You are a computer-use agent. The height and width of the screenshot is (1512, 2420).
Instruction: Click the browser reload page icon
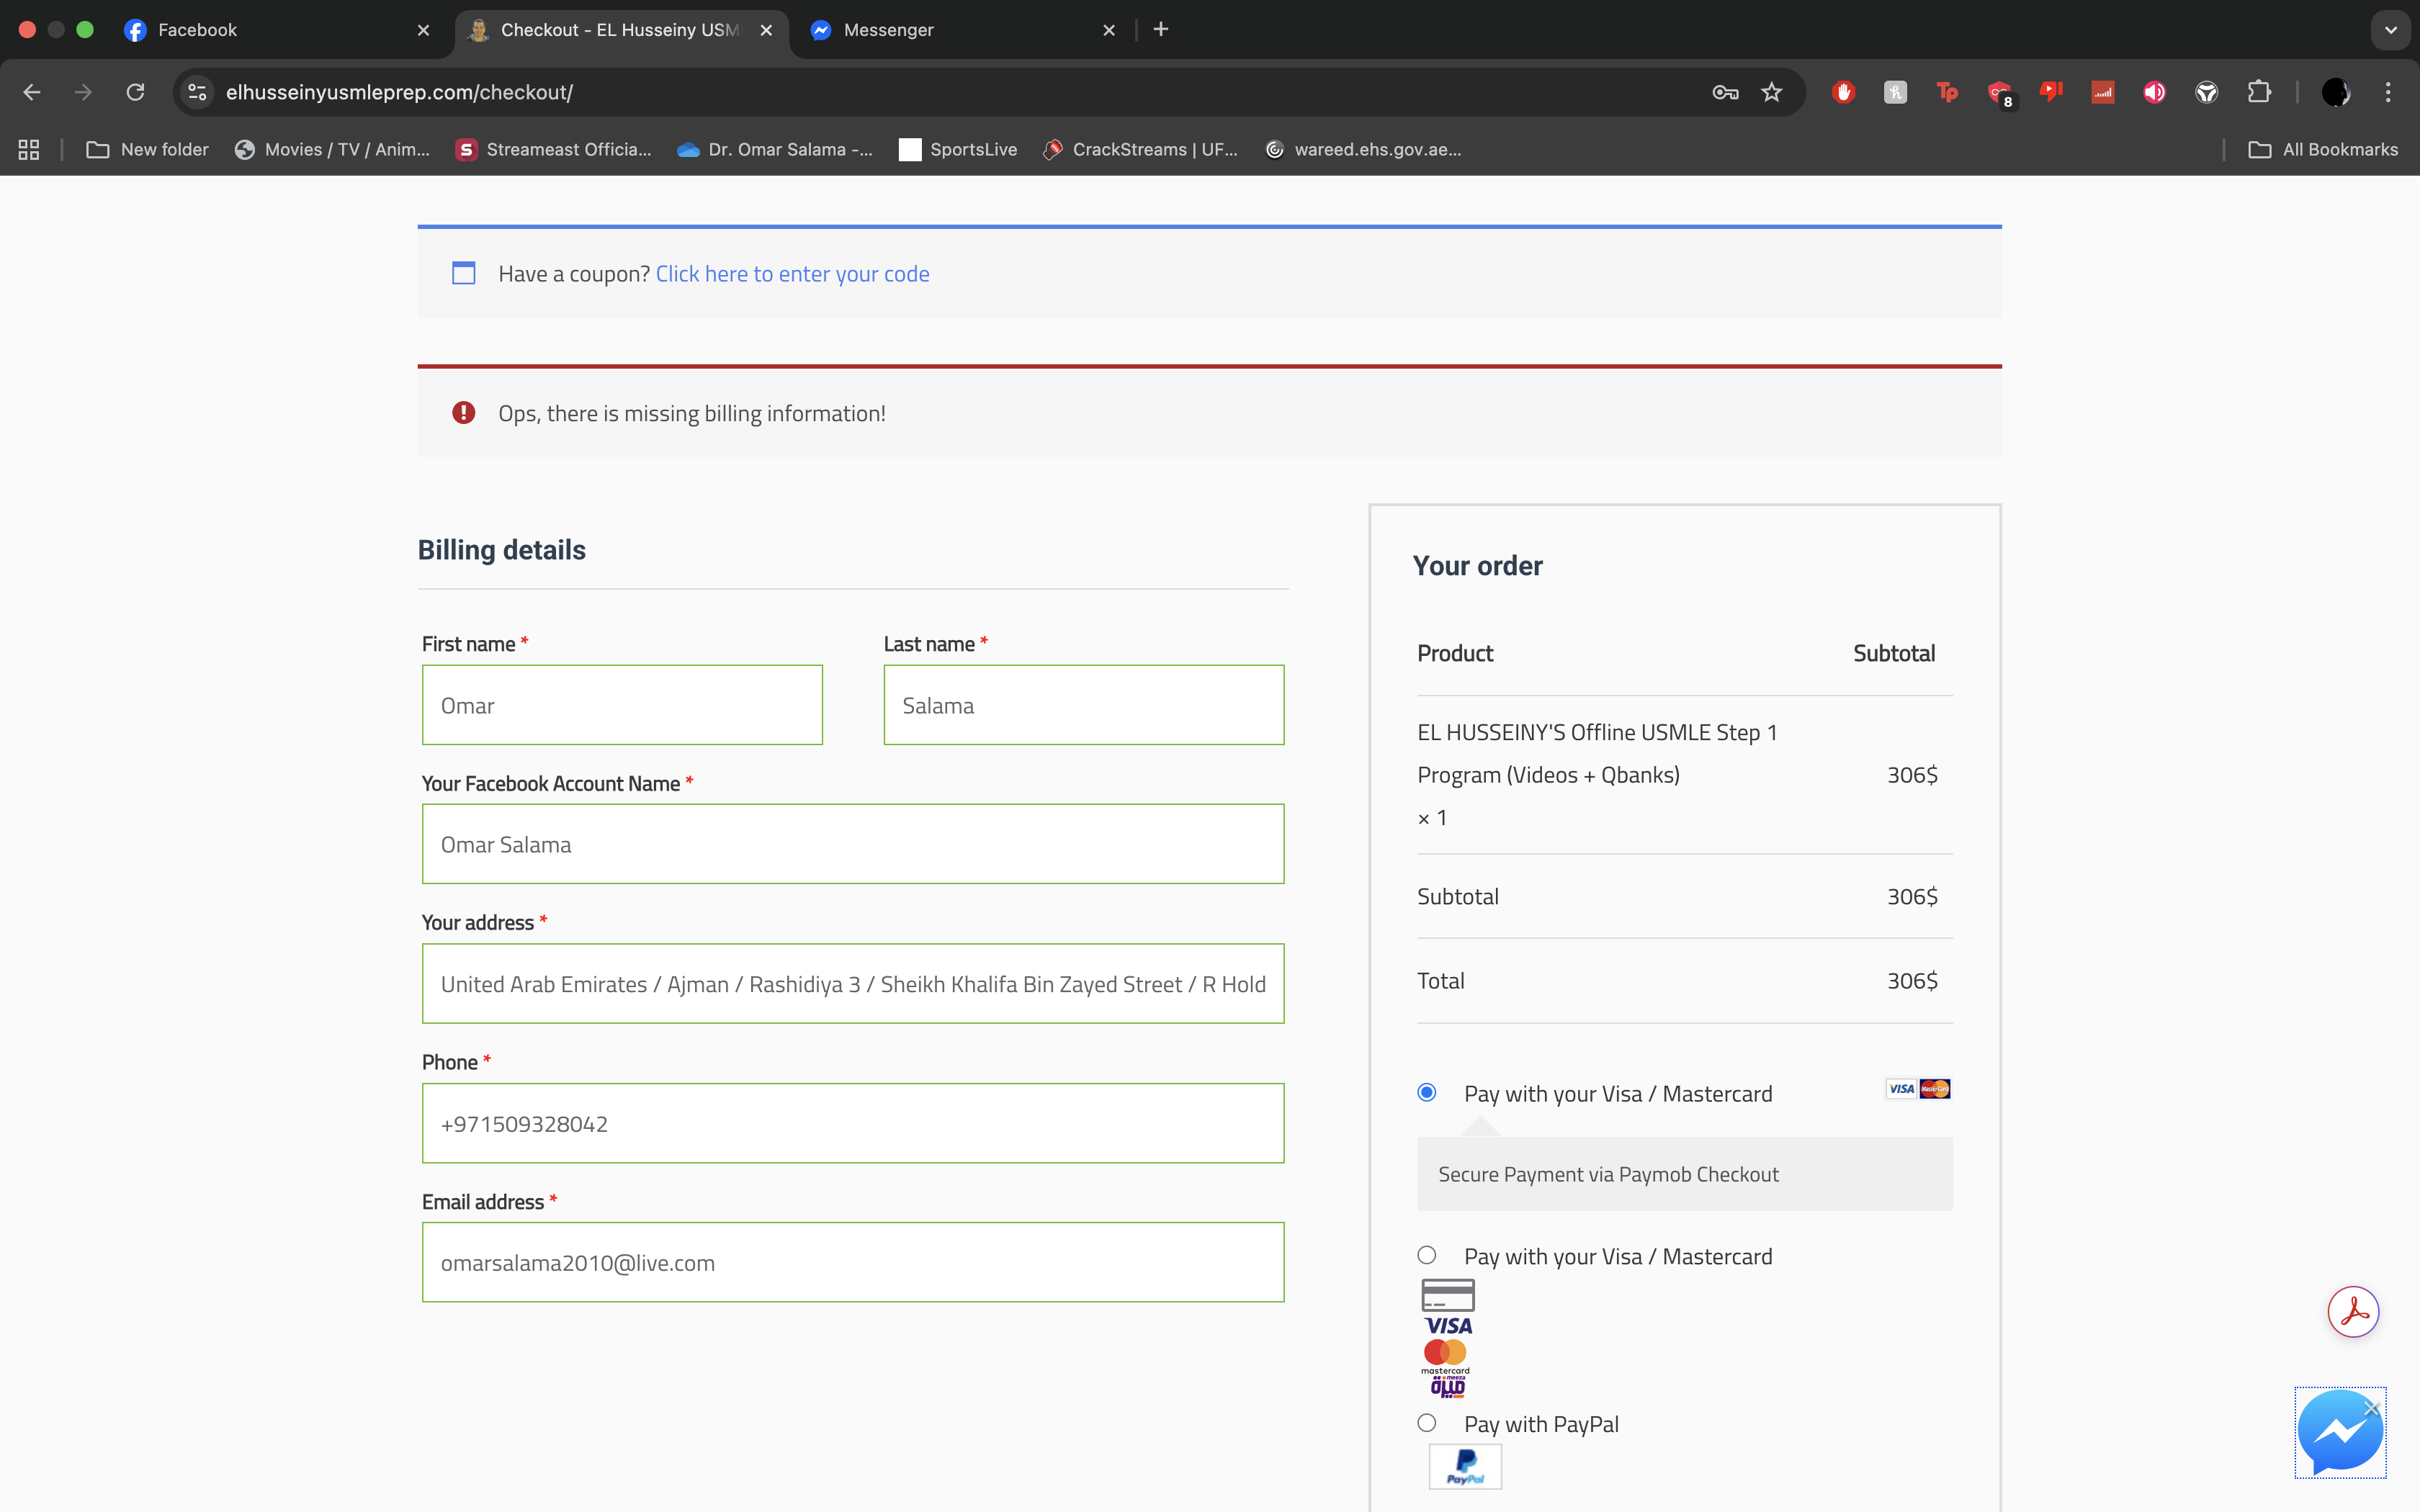(135, 92)
